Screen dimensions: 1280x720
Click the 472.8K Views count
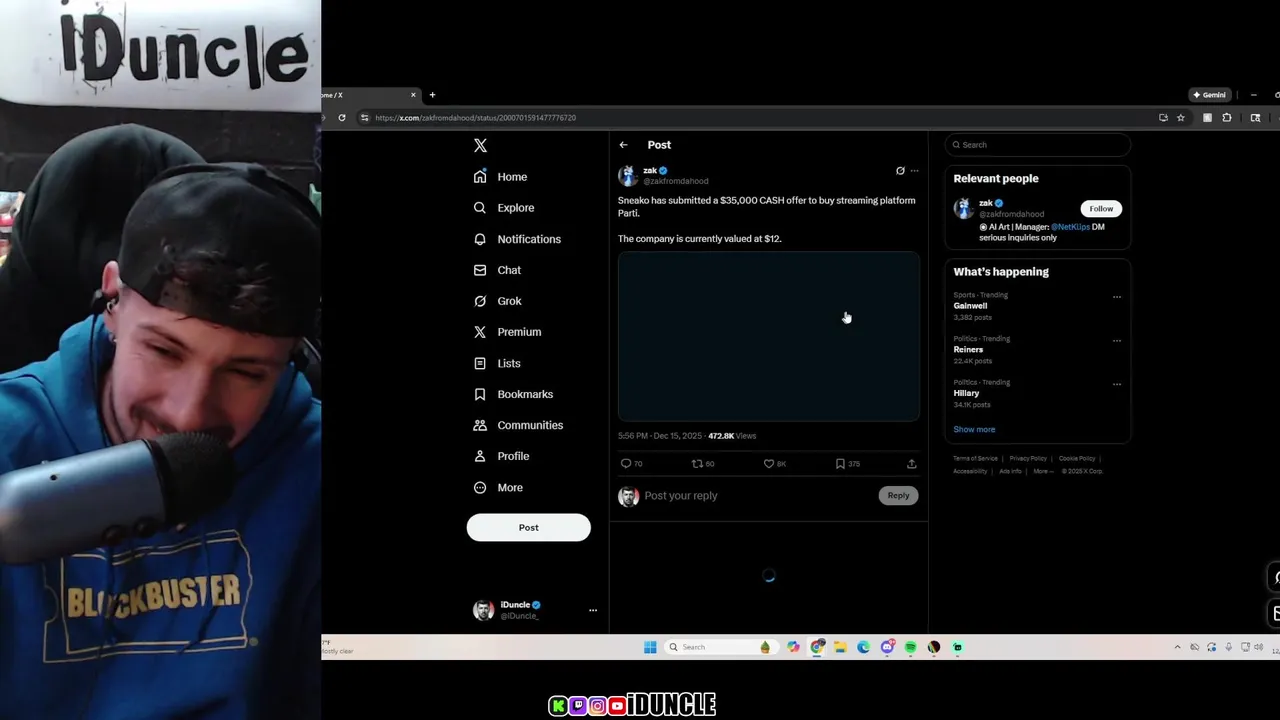pyautogui.click(x=732, y=436)
